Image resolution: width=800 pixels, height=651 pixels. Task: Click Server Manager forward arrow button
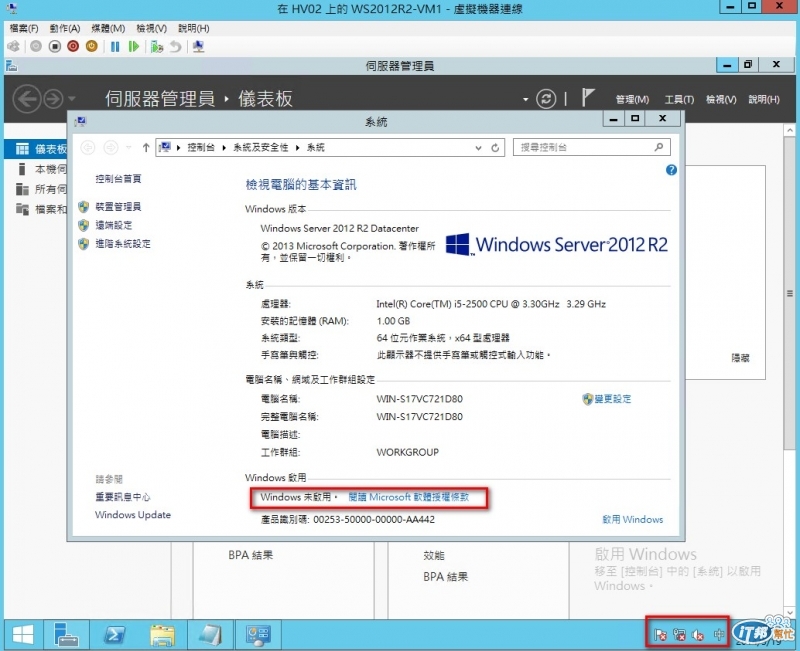(54, 99)
